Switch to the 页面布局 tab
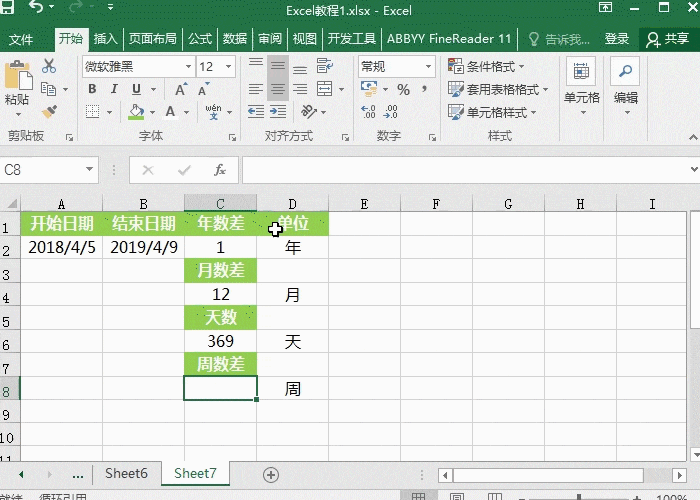Viewport: 700px width, 500px height. pyautogui.click(x=153, y=39)
